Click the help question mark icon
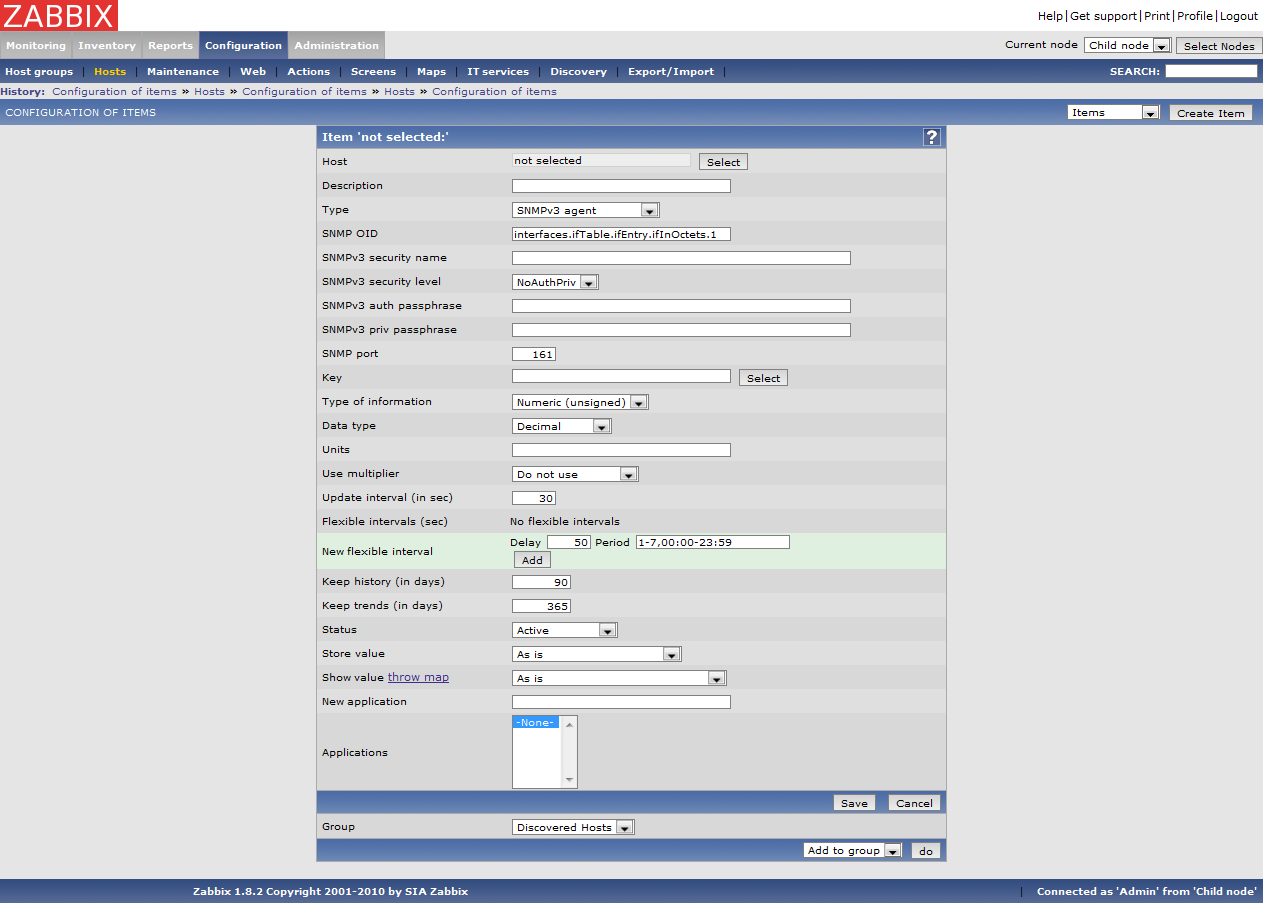 [931, 137]
